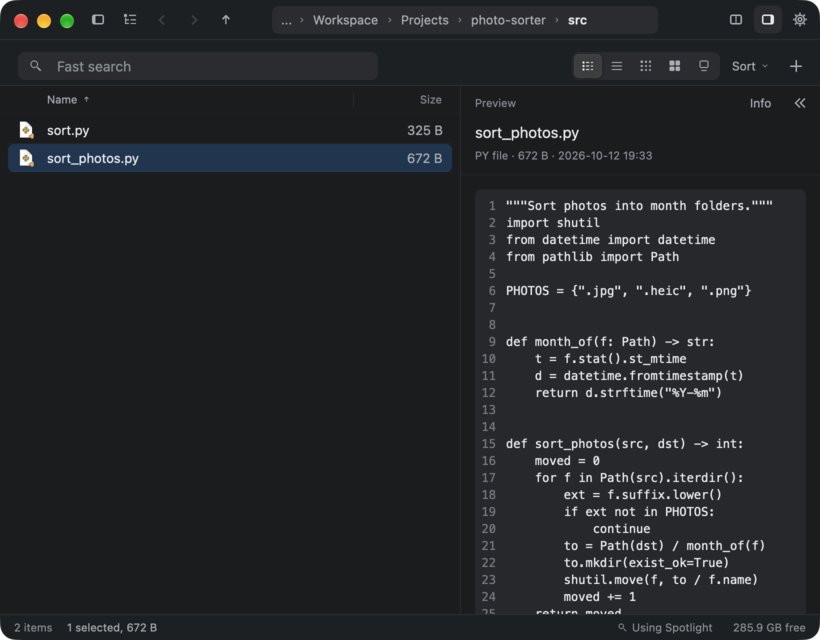Collapse preview panel double chevron
Image resolution: width=820 pixels, height=640 pixels.
[x=800, y=103]
